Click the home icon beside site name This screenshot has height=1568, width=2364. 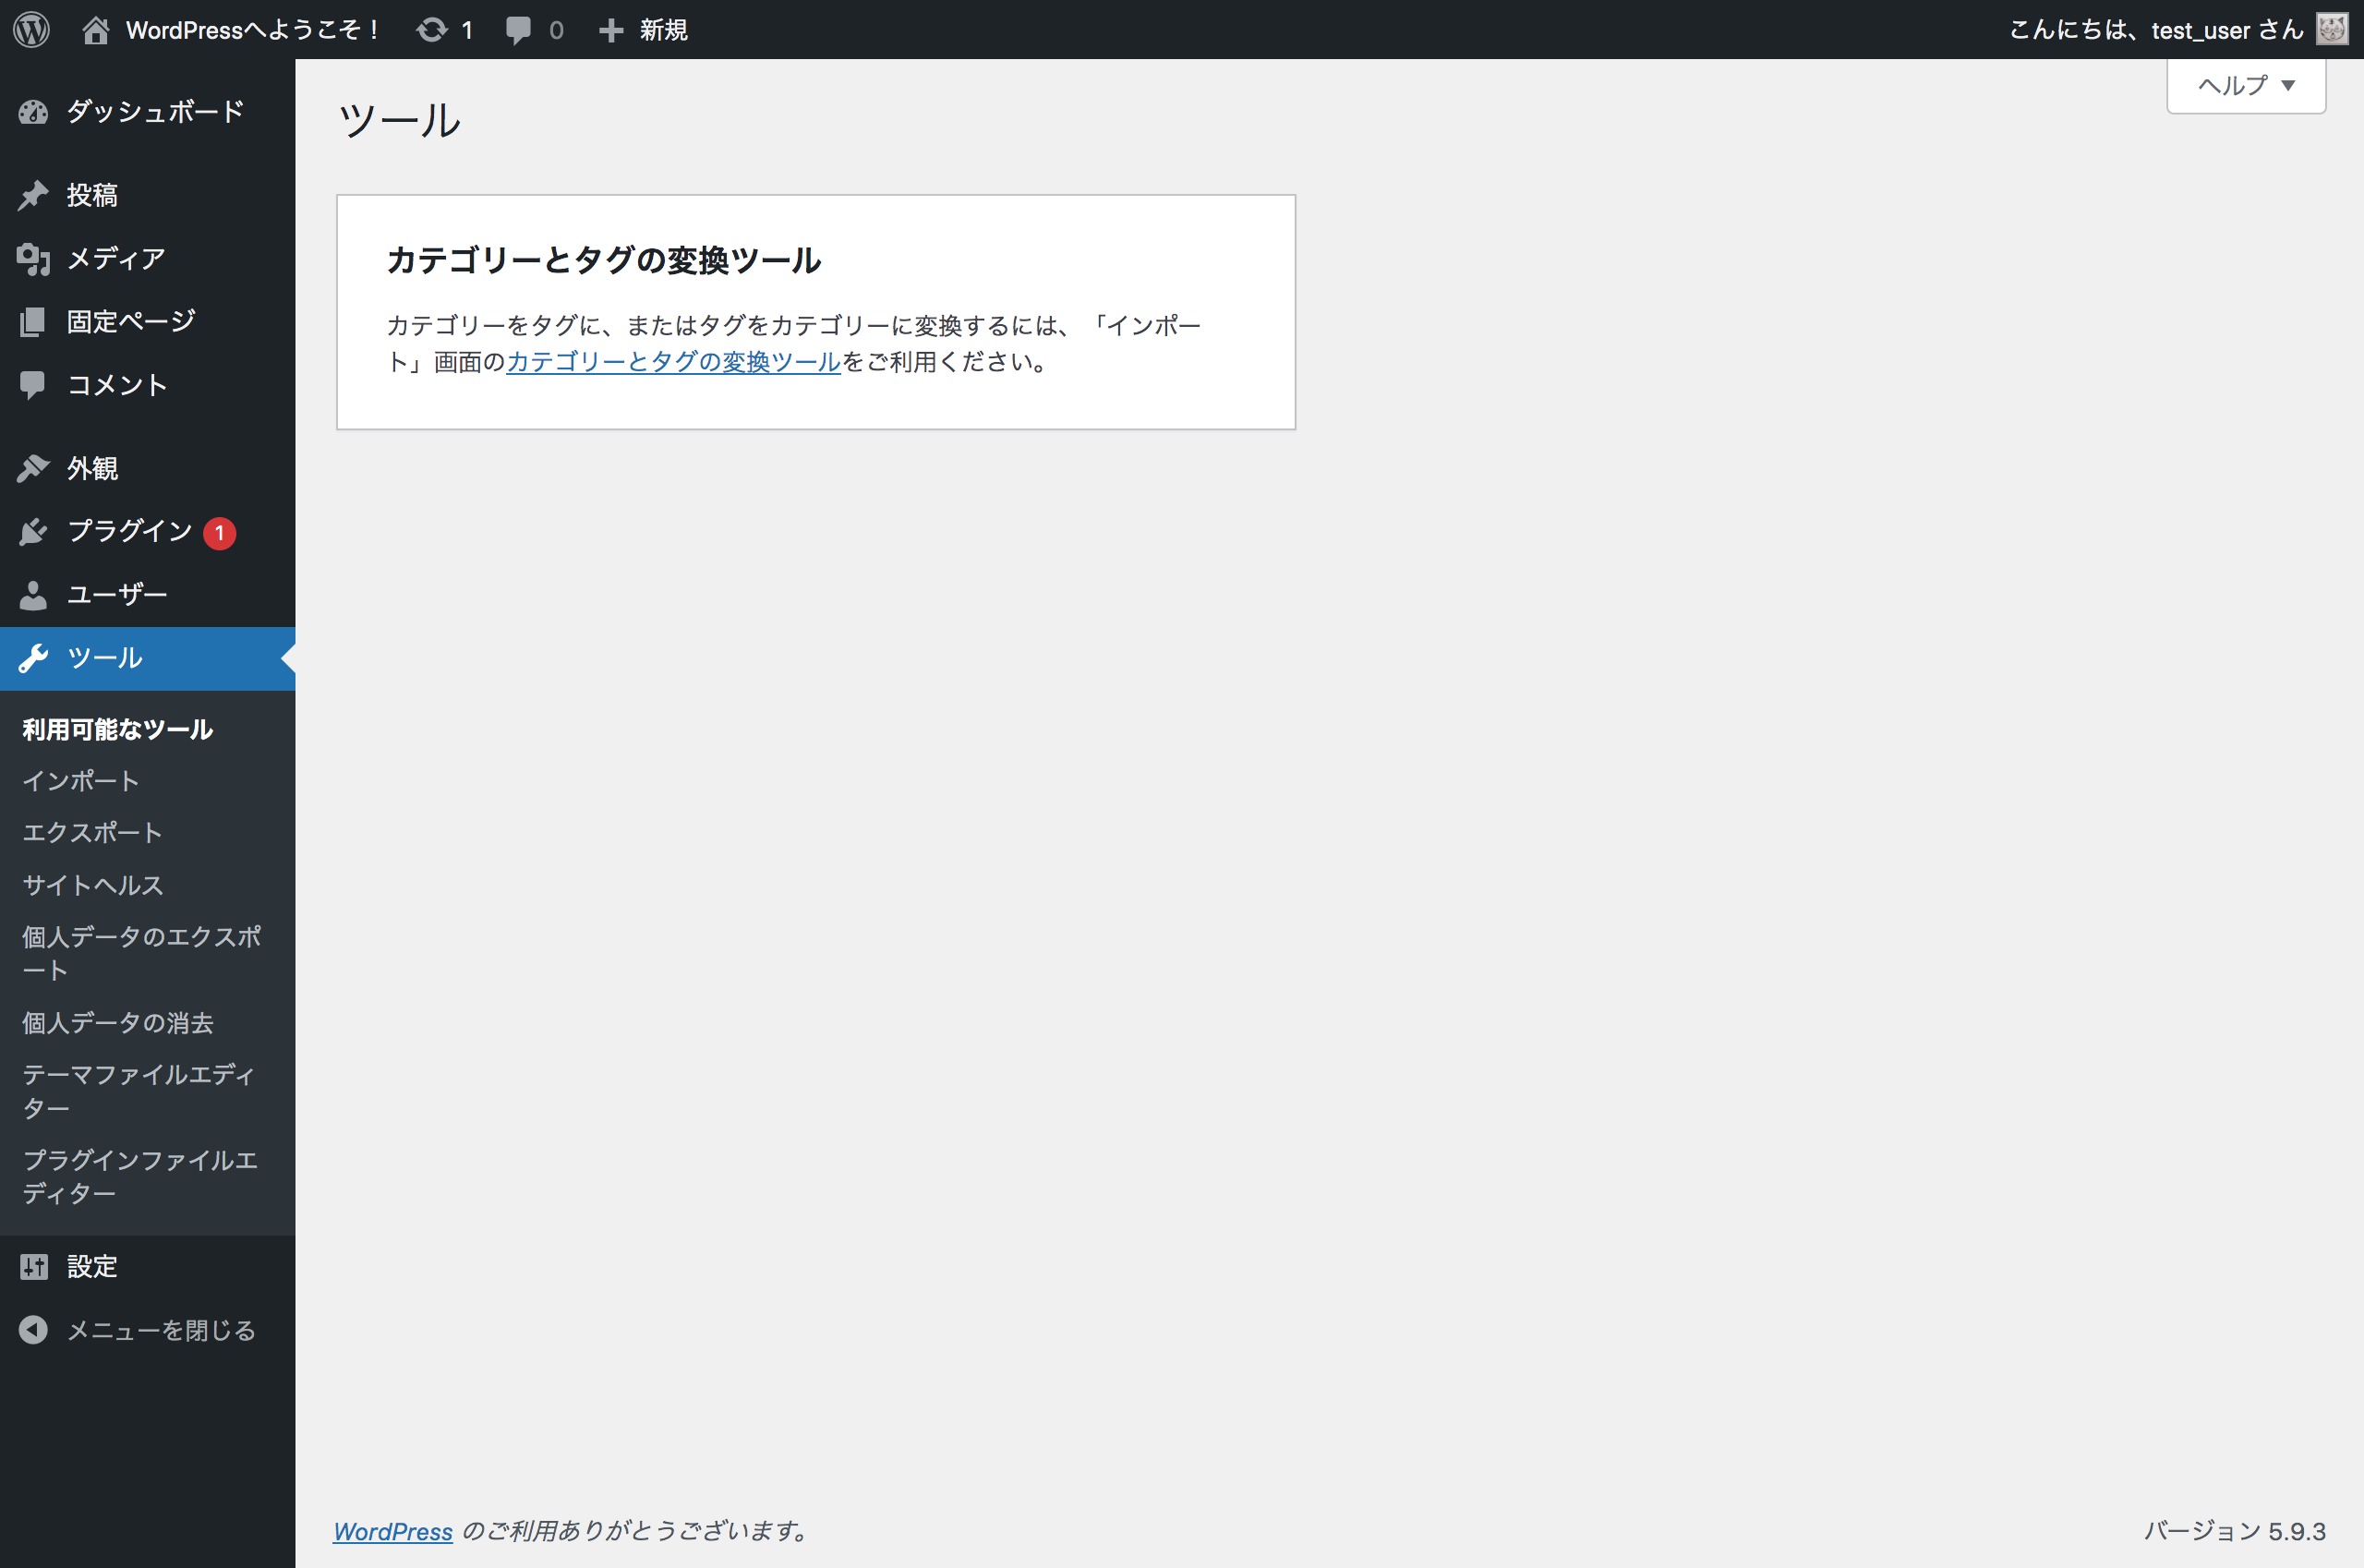click(x=95, y=30)
